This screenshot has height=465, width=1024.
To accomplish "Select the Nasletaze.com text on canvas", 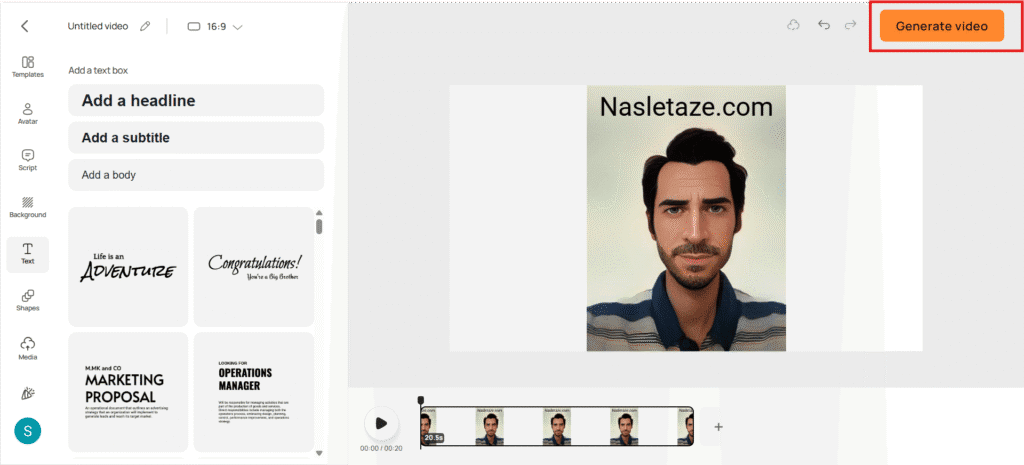I will (x=686, y=107).
